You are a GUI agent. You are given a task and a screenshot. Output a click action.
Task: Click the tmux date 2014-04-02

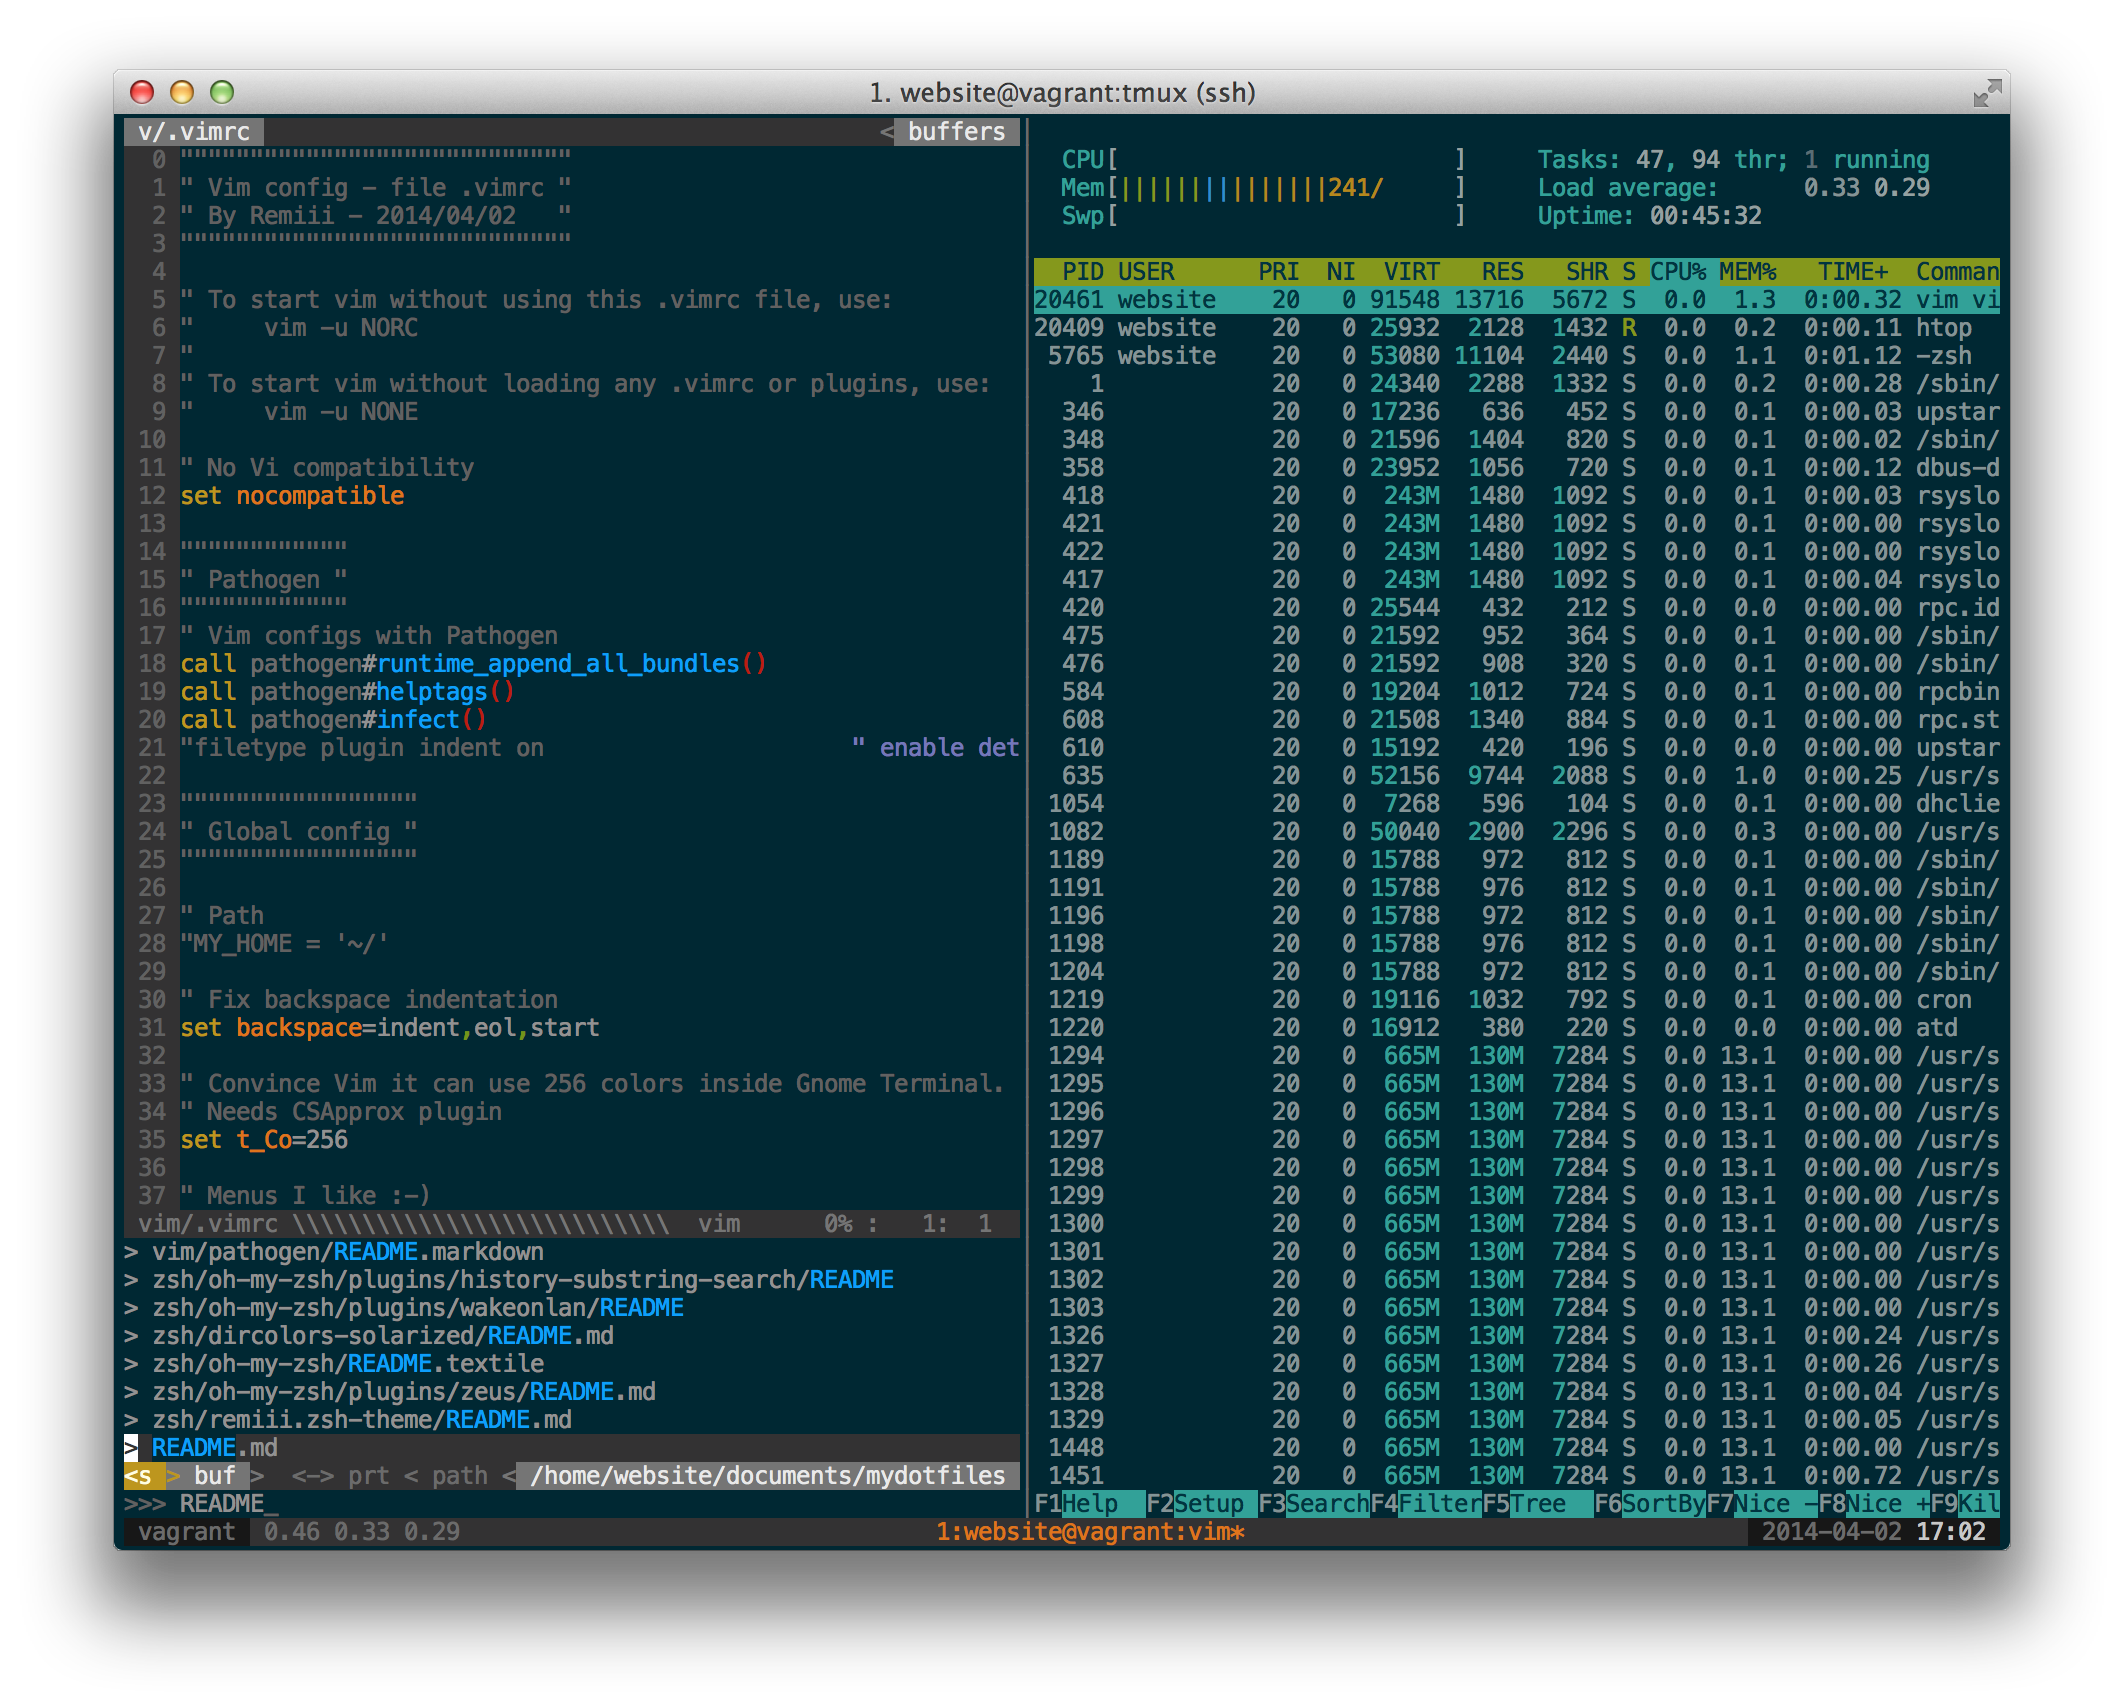[x=1831, y=1532]
